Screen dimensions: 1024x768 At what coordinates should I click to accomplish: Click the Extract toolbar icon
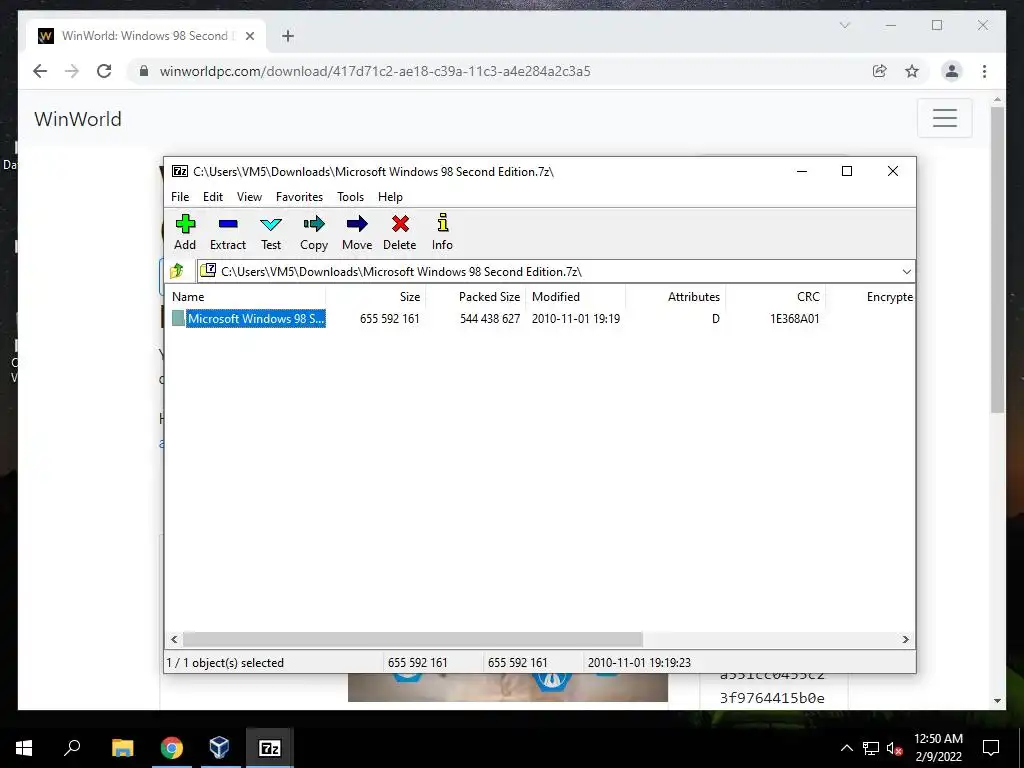click(227, 232)
